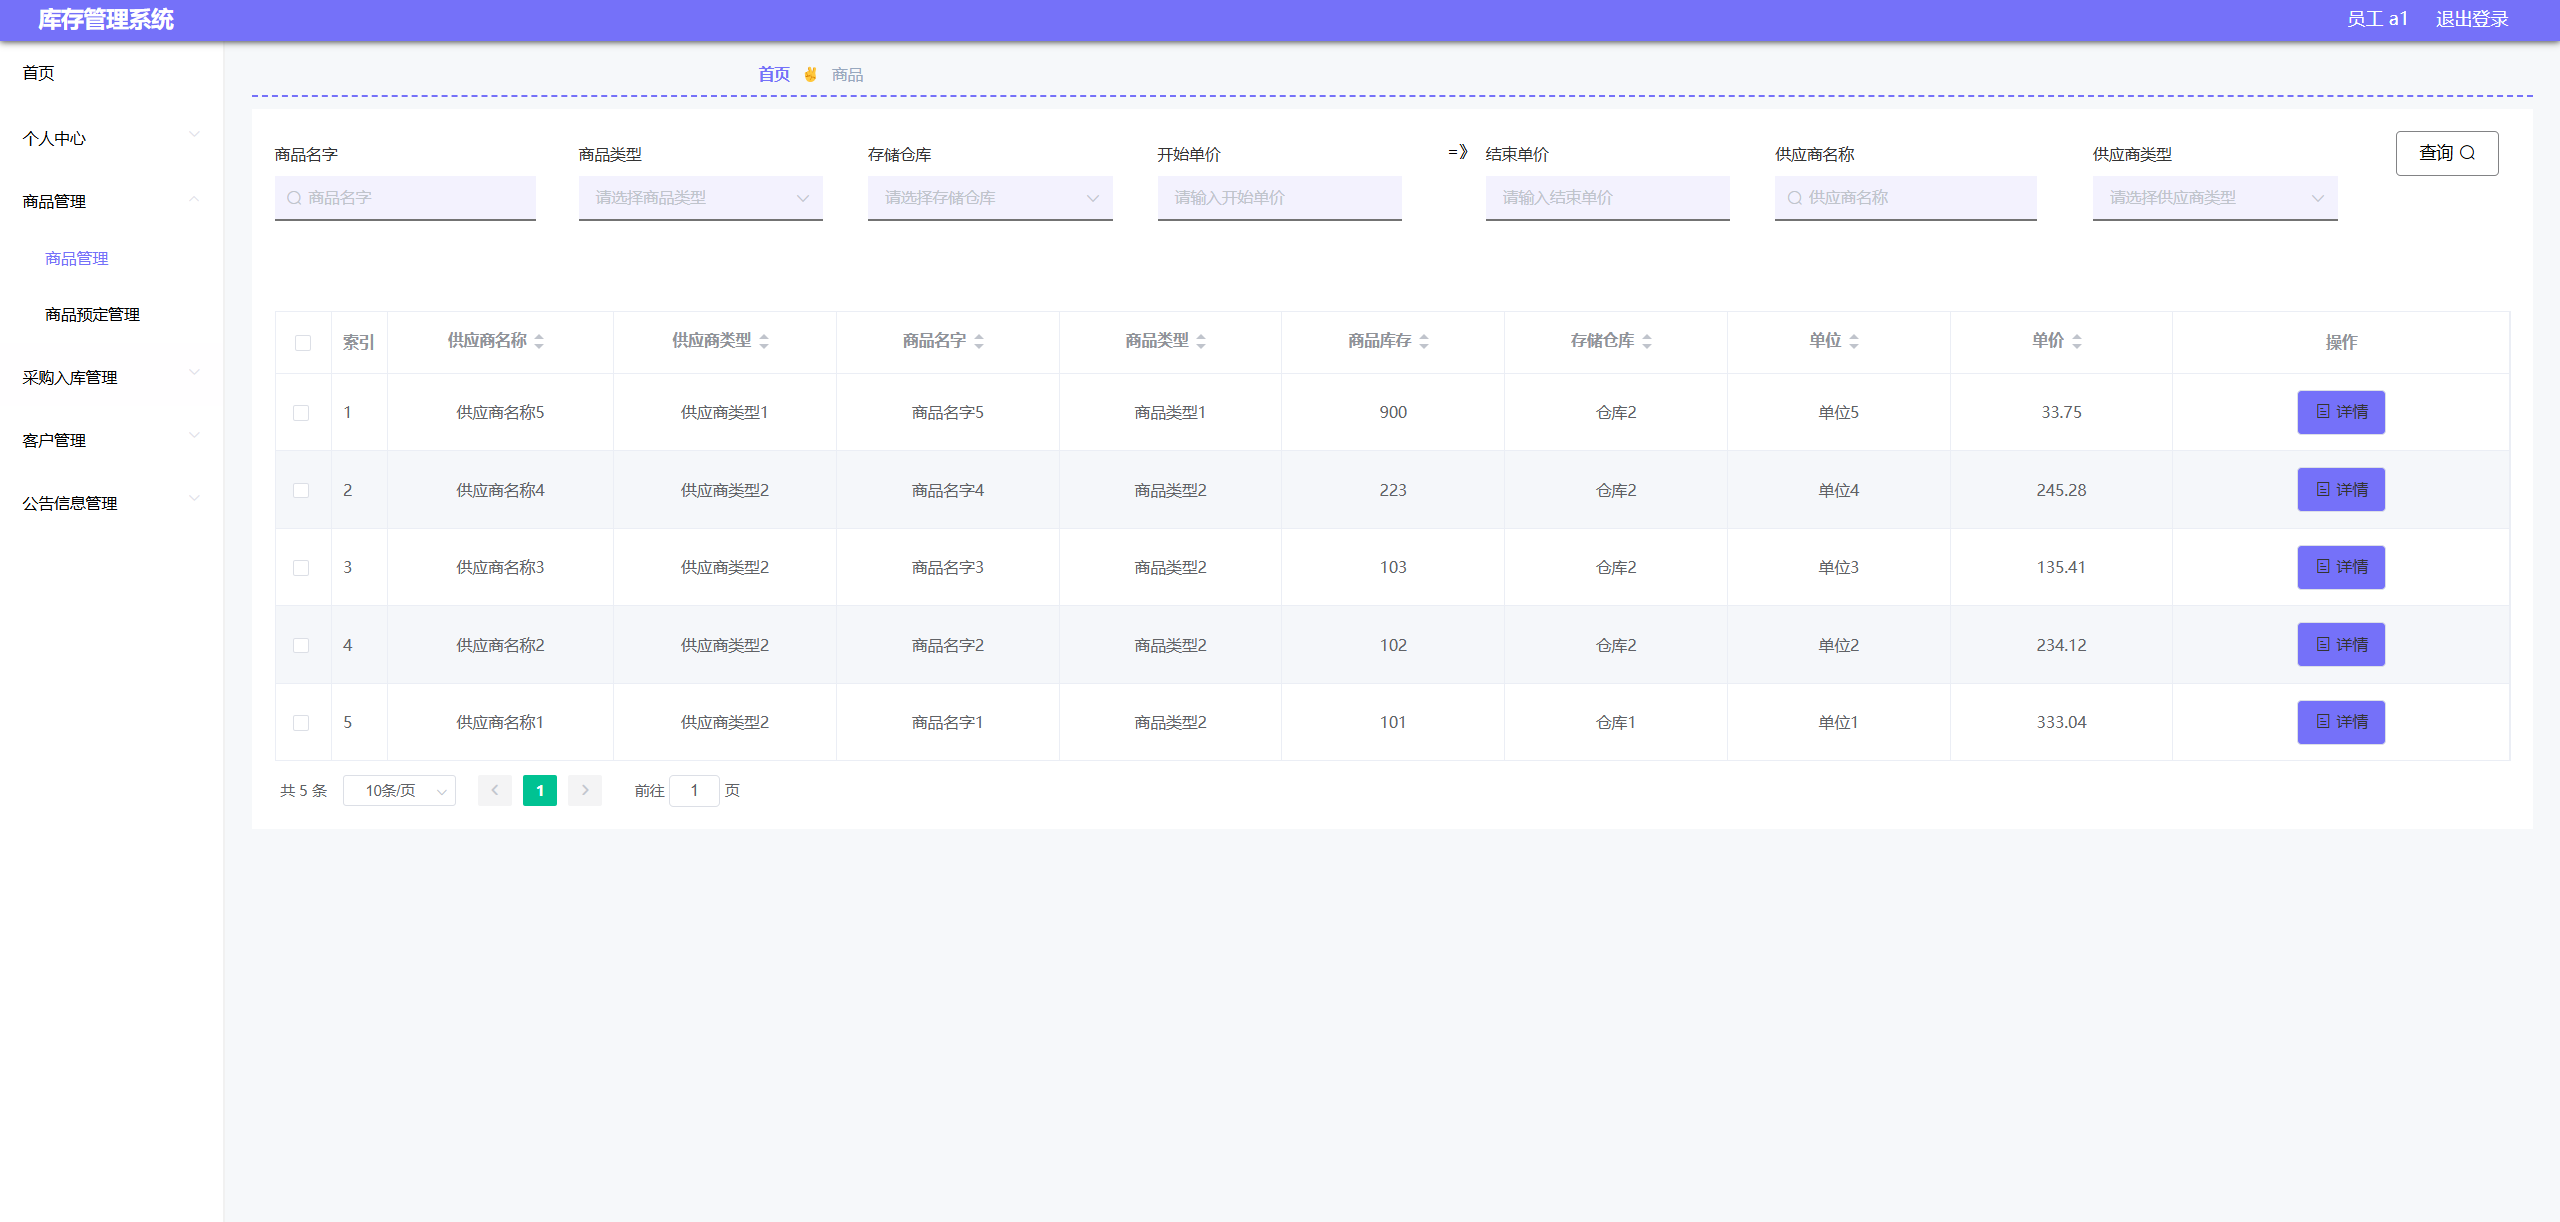Open 商品预定管理 in the sidebar
Image resolution: width=2560 pixels, height=1222 pixels.
point(92,314)
